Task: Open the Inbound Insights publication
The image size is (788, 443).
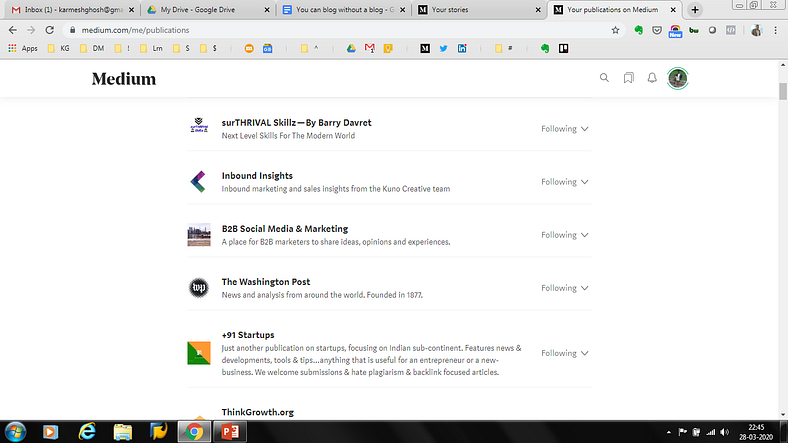Action: point(257,176)
